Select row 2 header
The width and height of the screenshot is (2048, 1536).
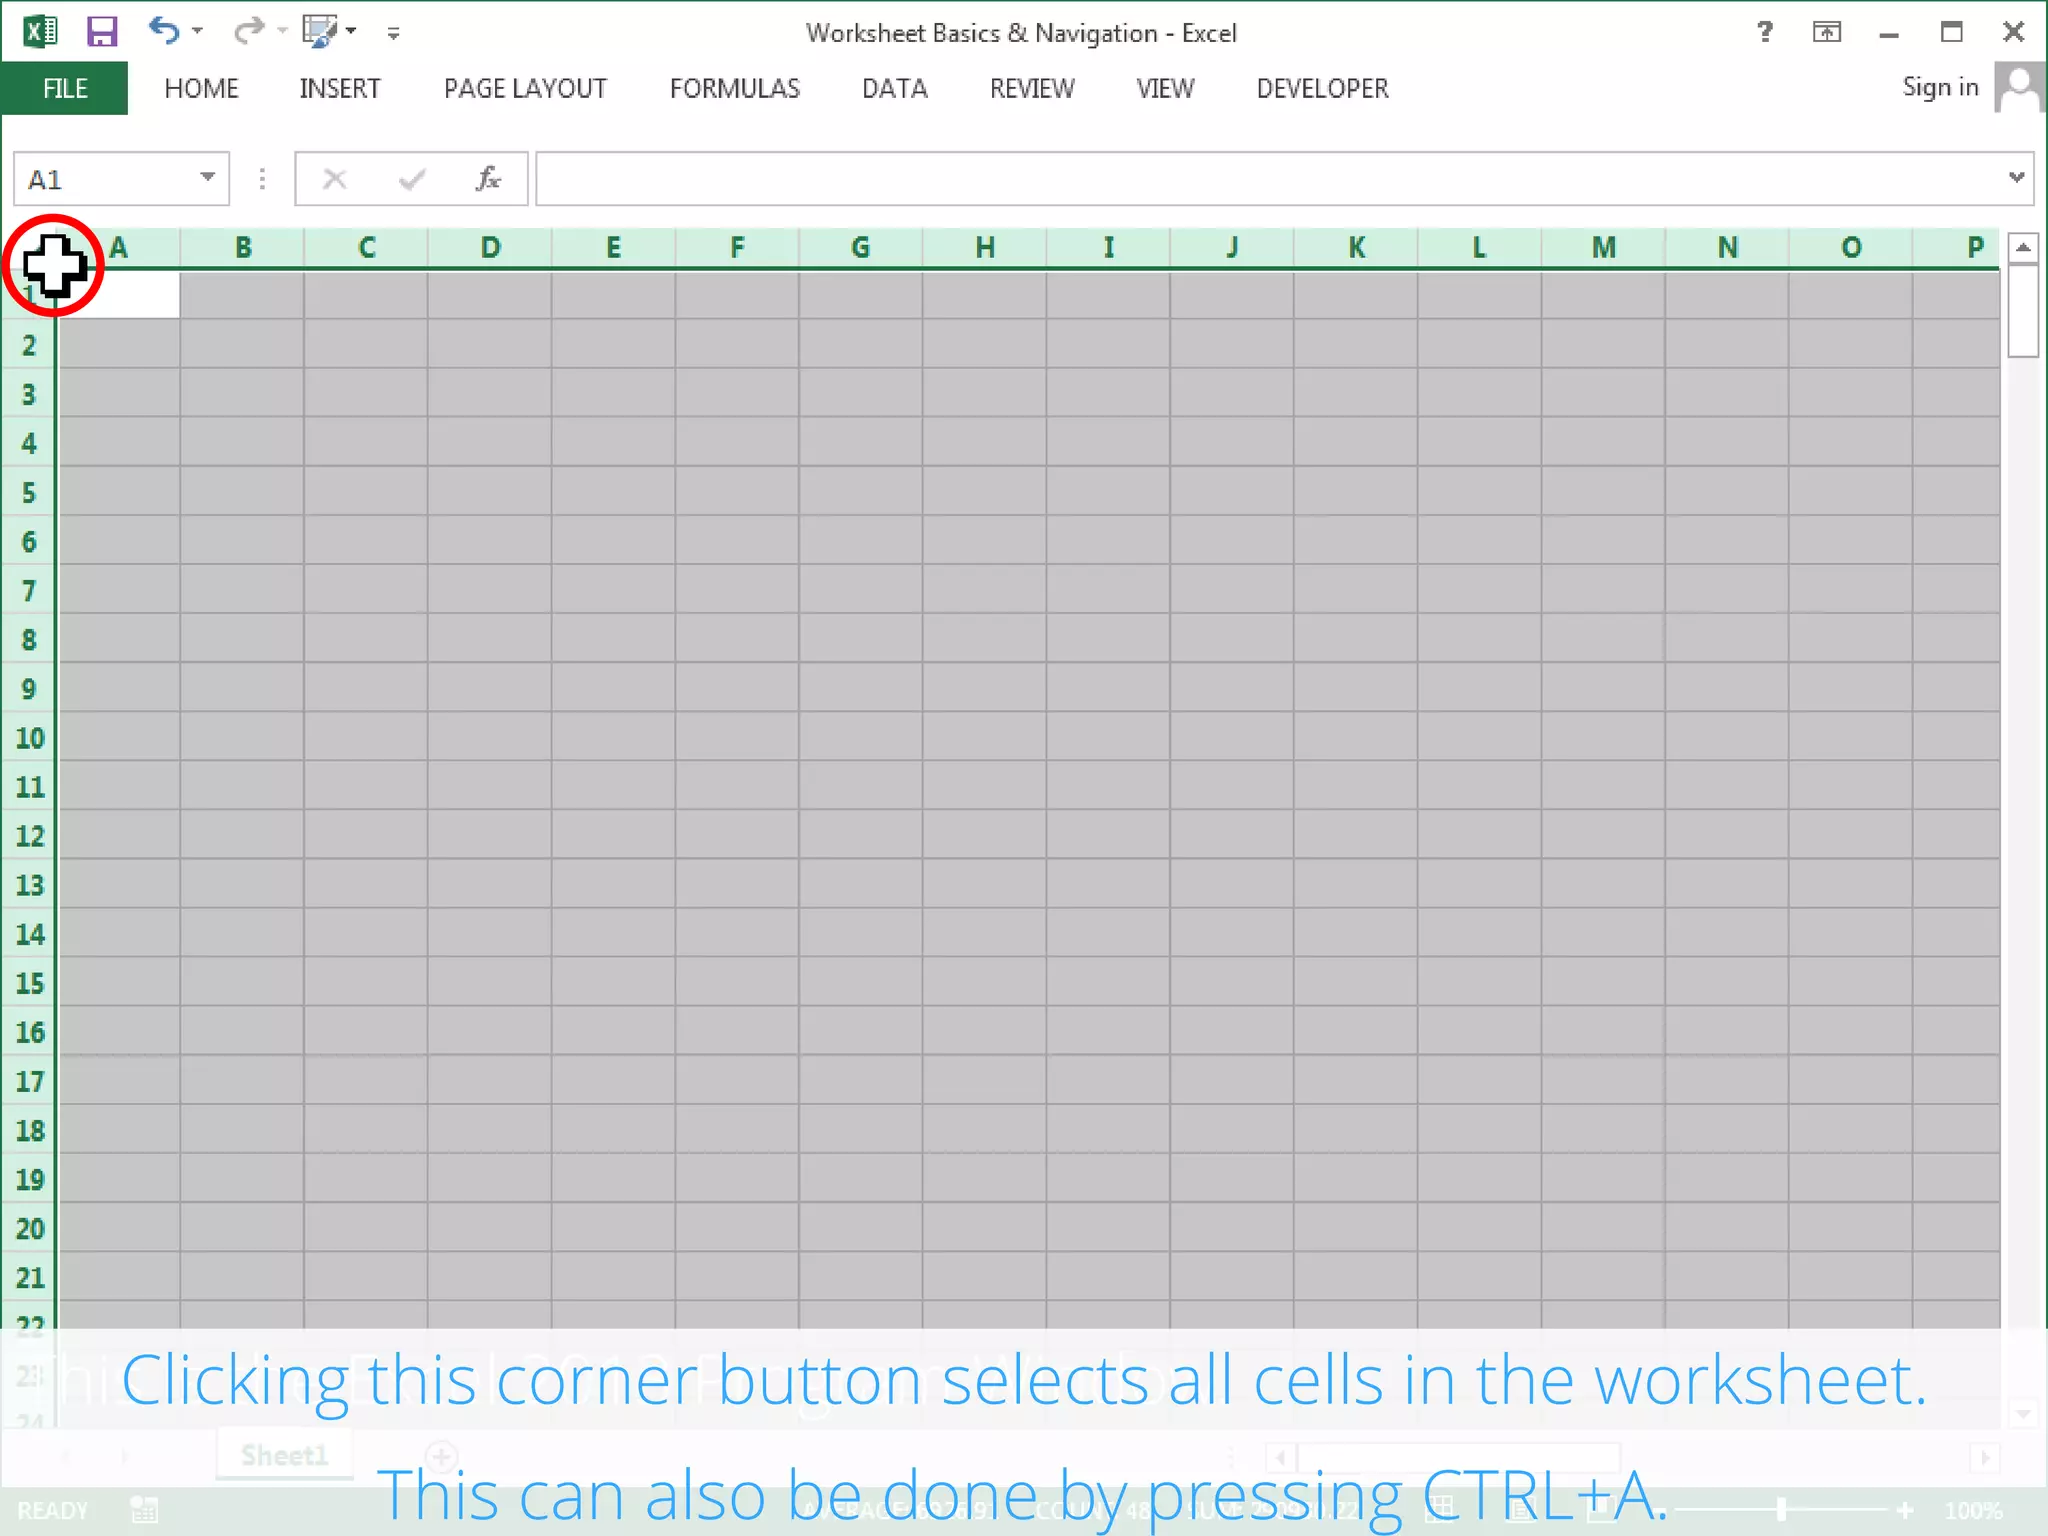coord(29,345)
